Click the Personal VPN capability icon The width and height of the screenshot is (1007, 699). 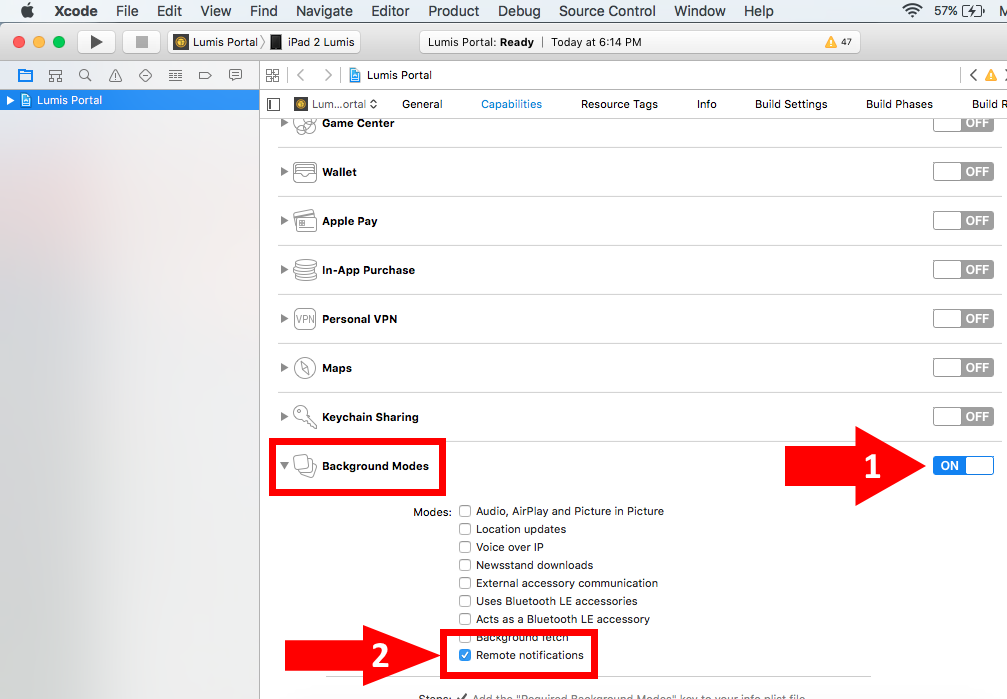pos(305,319)
